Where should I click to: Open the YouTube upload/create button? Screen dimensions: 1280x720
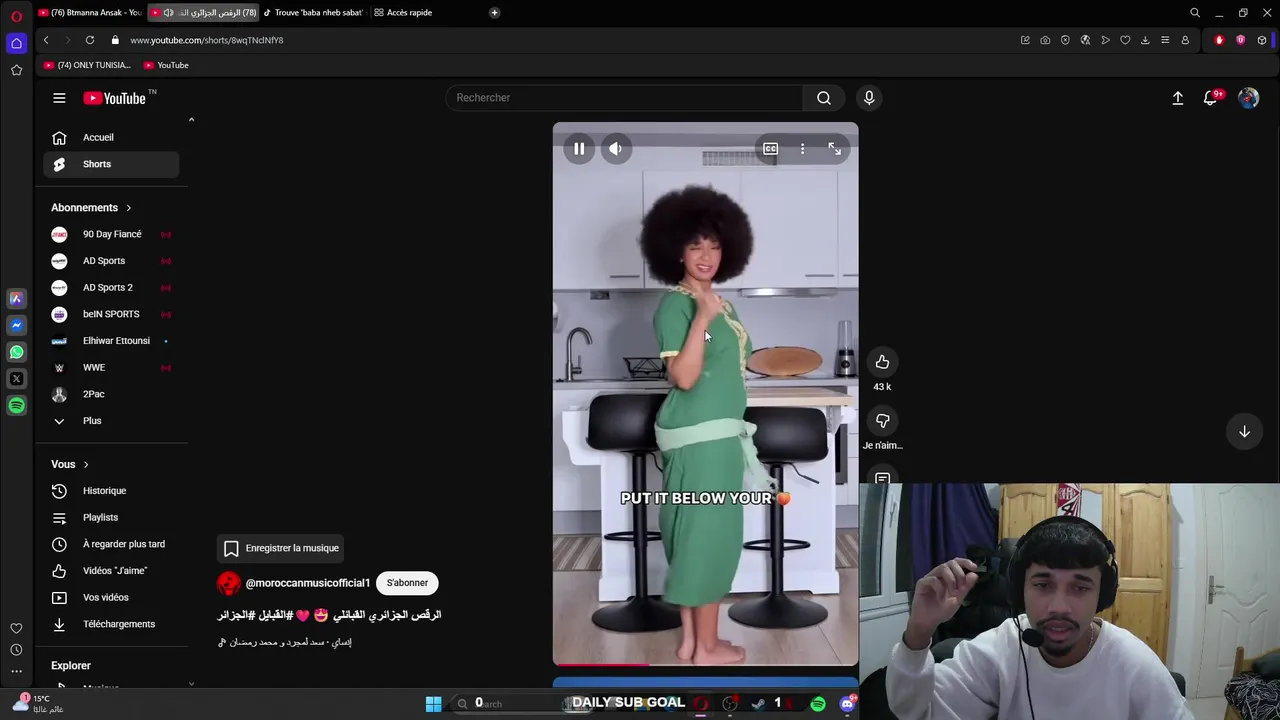(1178, 98)
